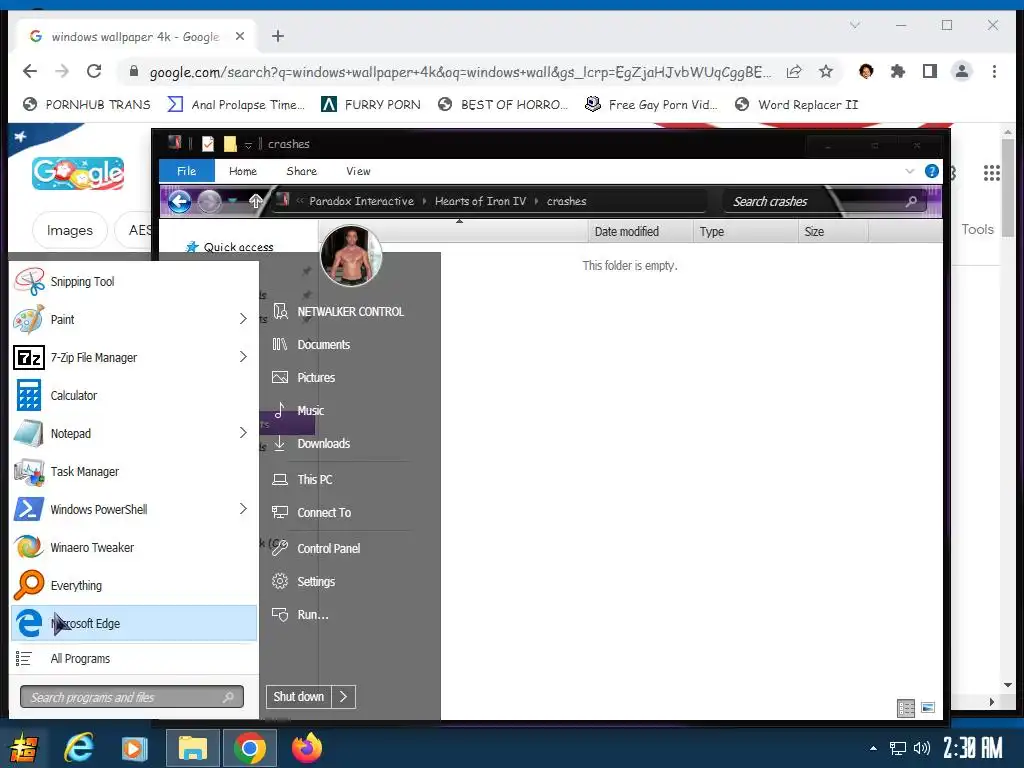The height and width of the screenshot is (768, 1024).
Task: Open volume control in system tray
Action: 921,748
